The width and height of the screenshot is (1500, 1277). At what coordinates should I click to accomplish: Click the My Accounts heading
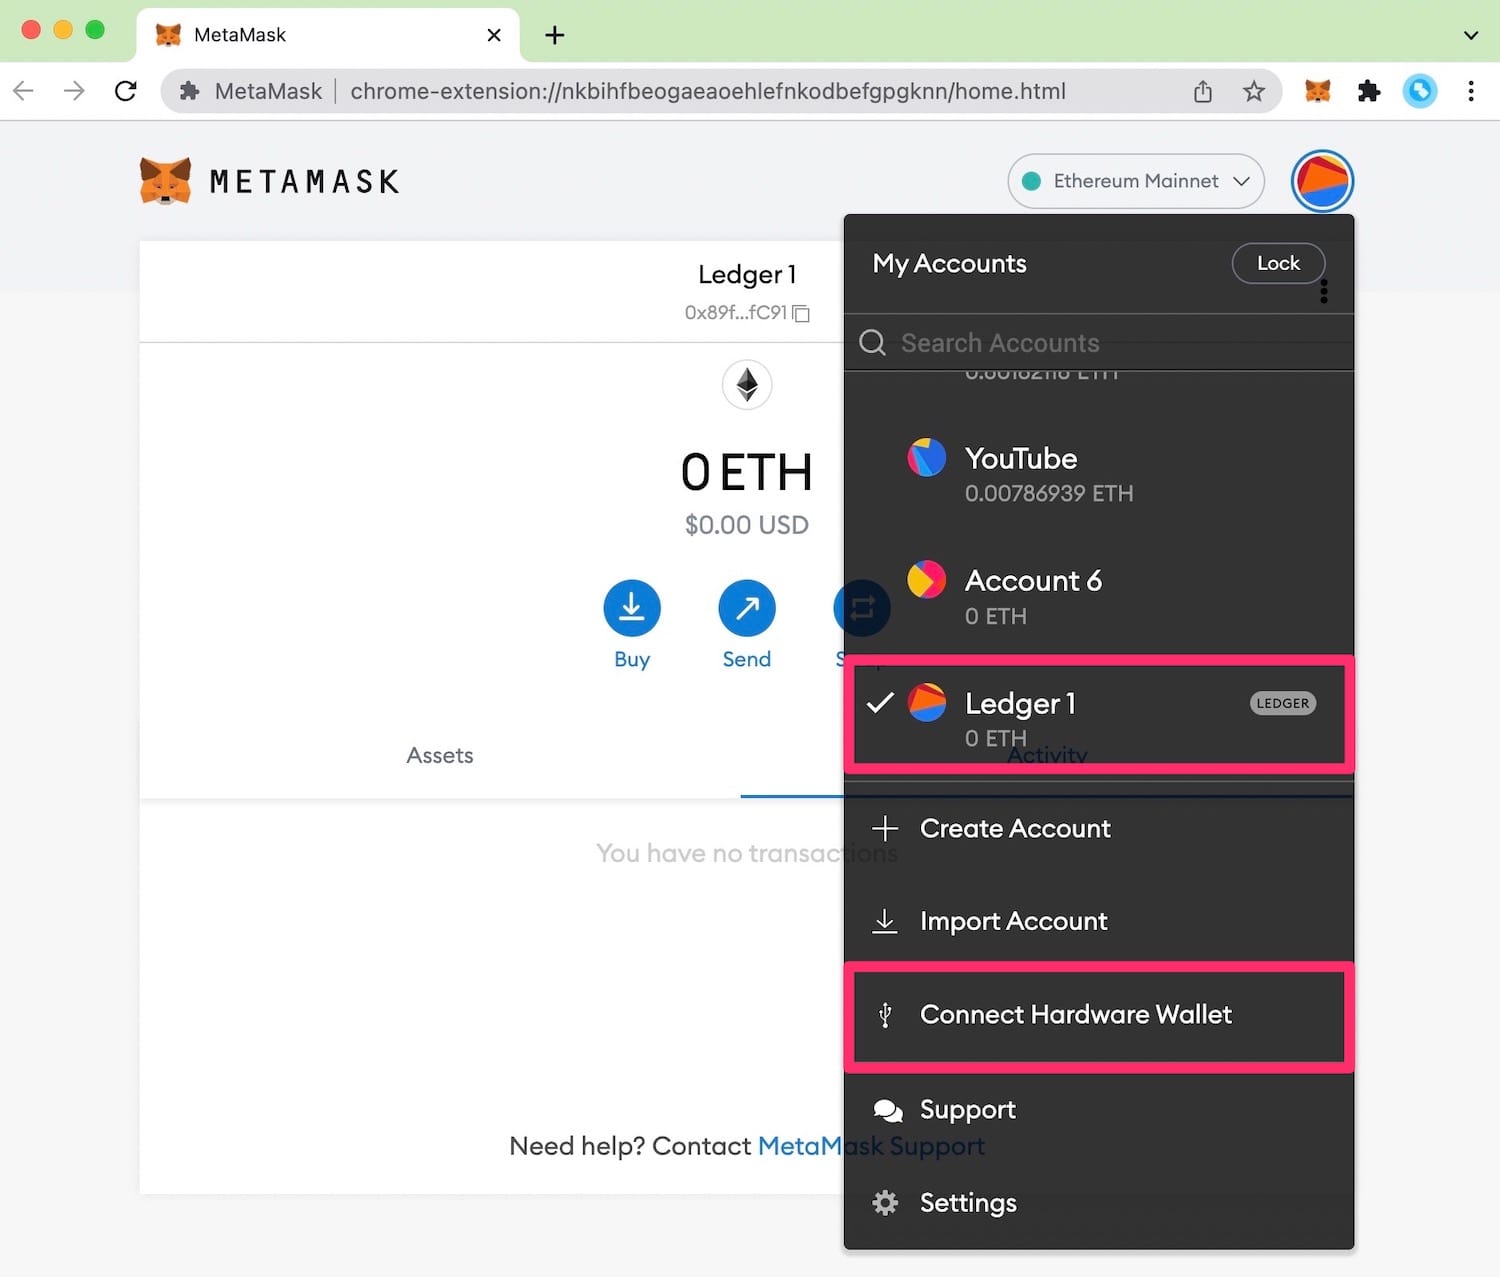950,263
